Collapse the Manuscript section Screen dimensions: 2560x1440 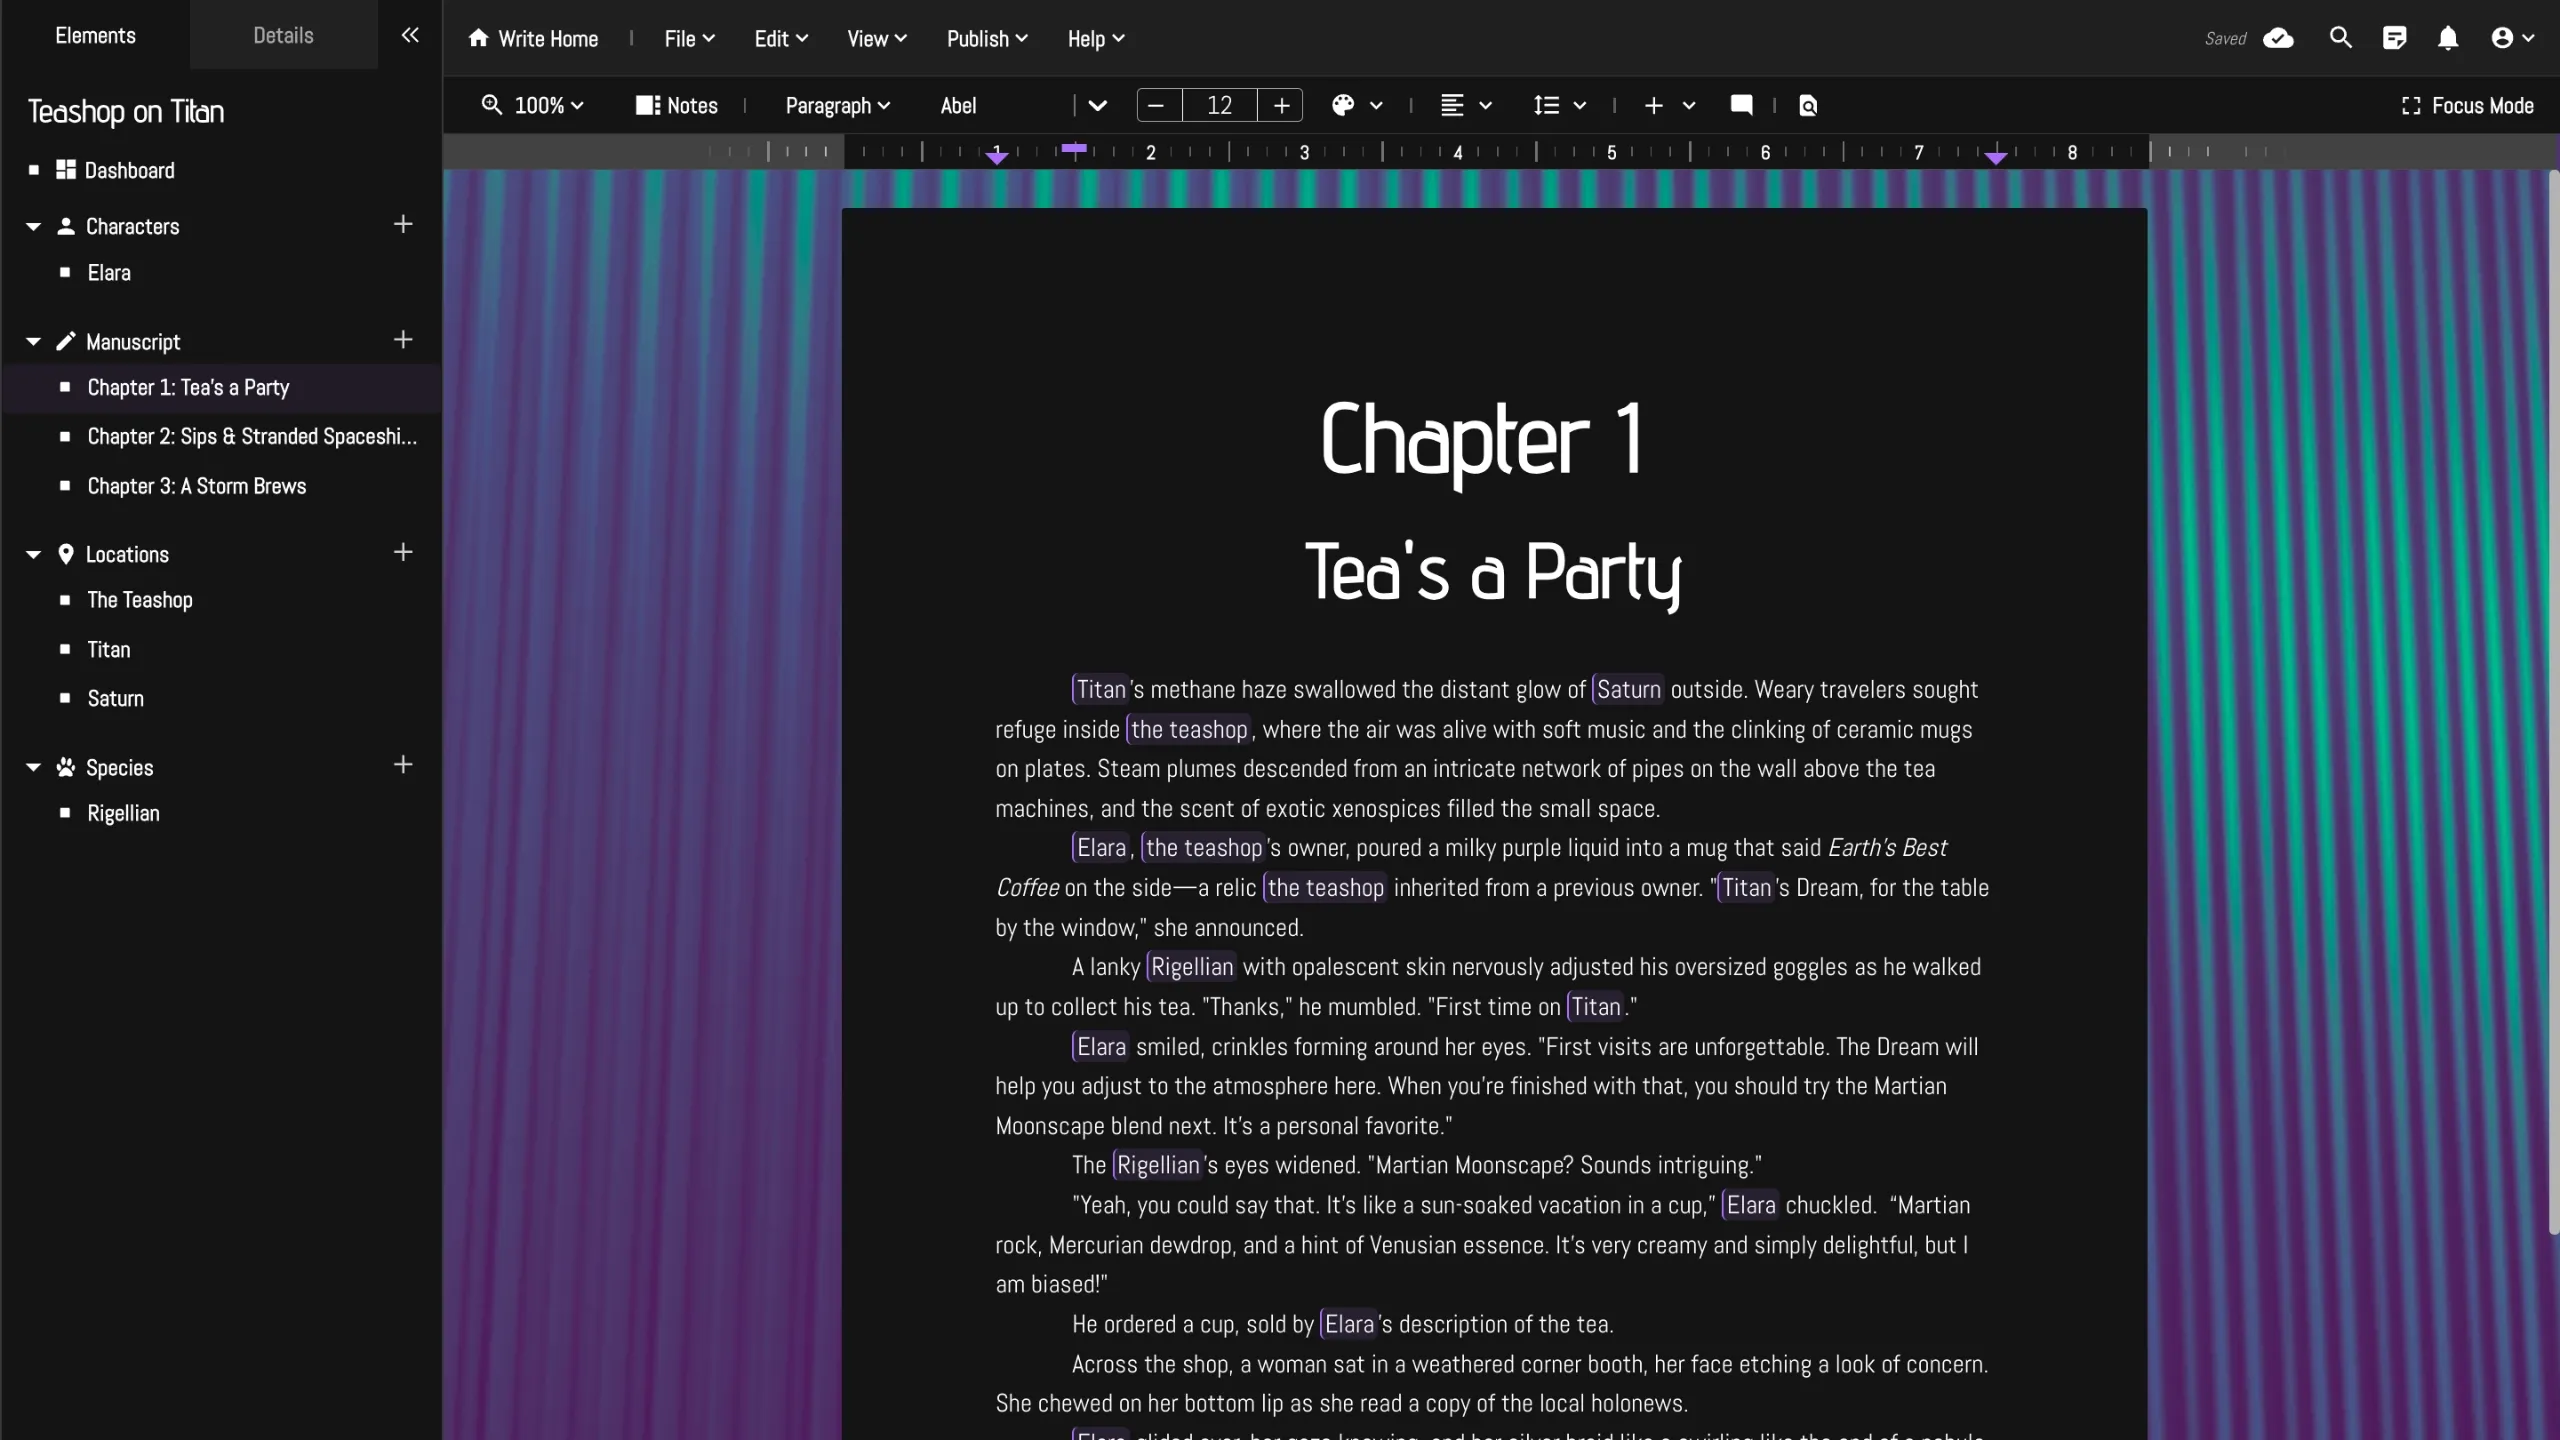pos(33,342)
